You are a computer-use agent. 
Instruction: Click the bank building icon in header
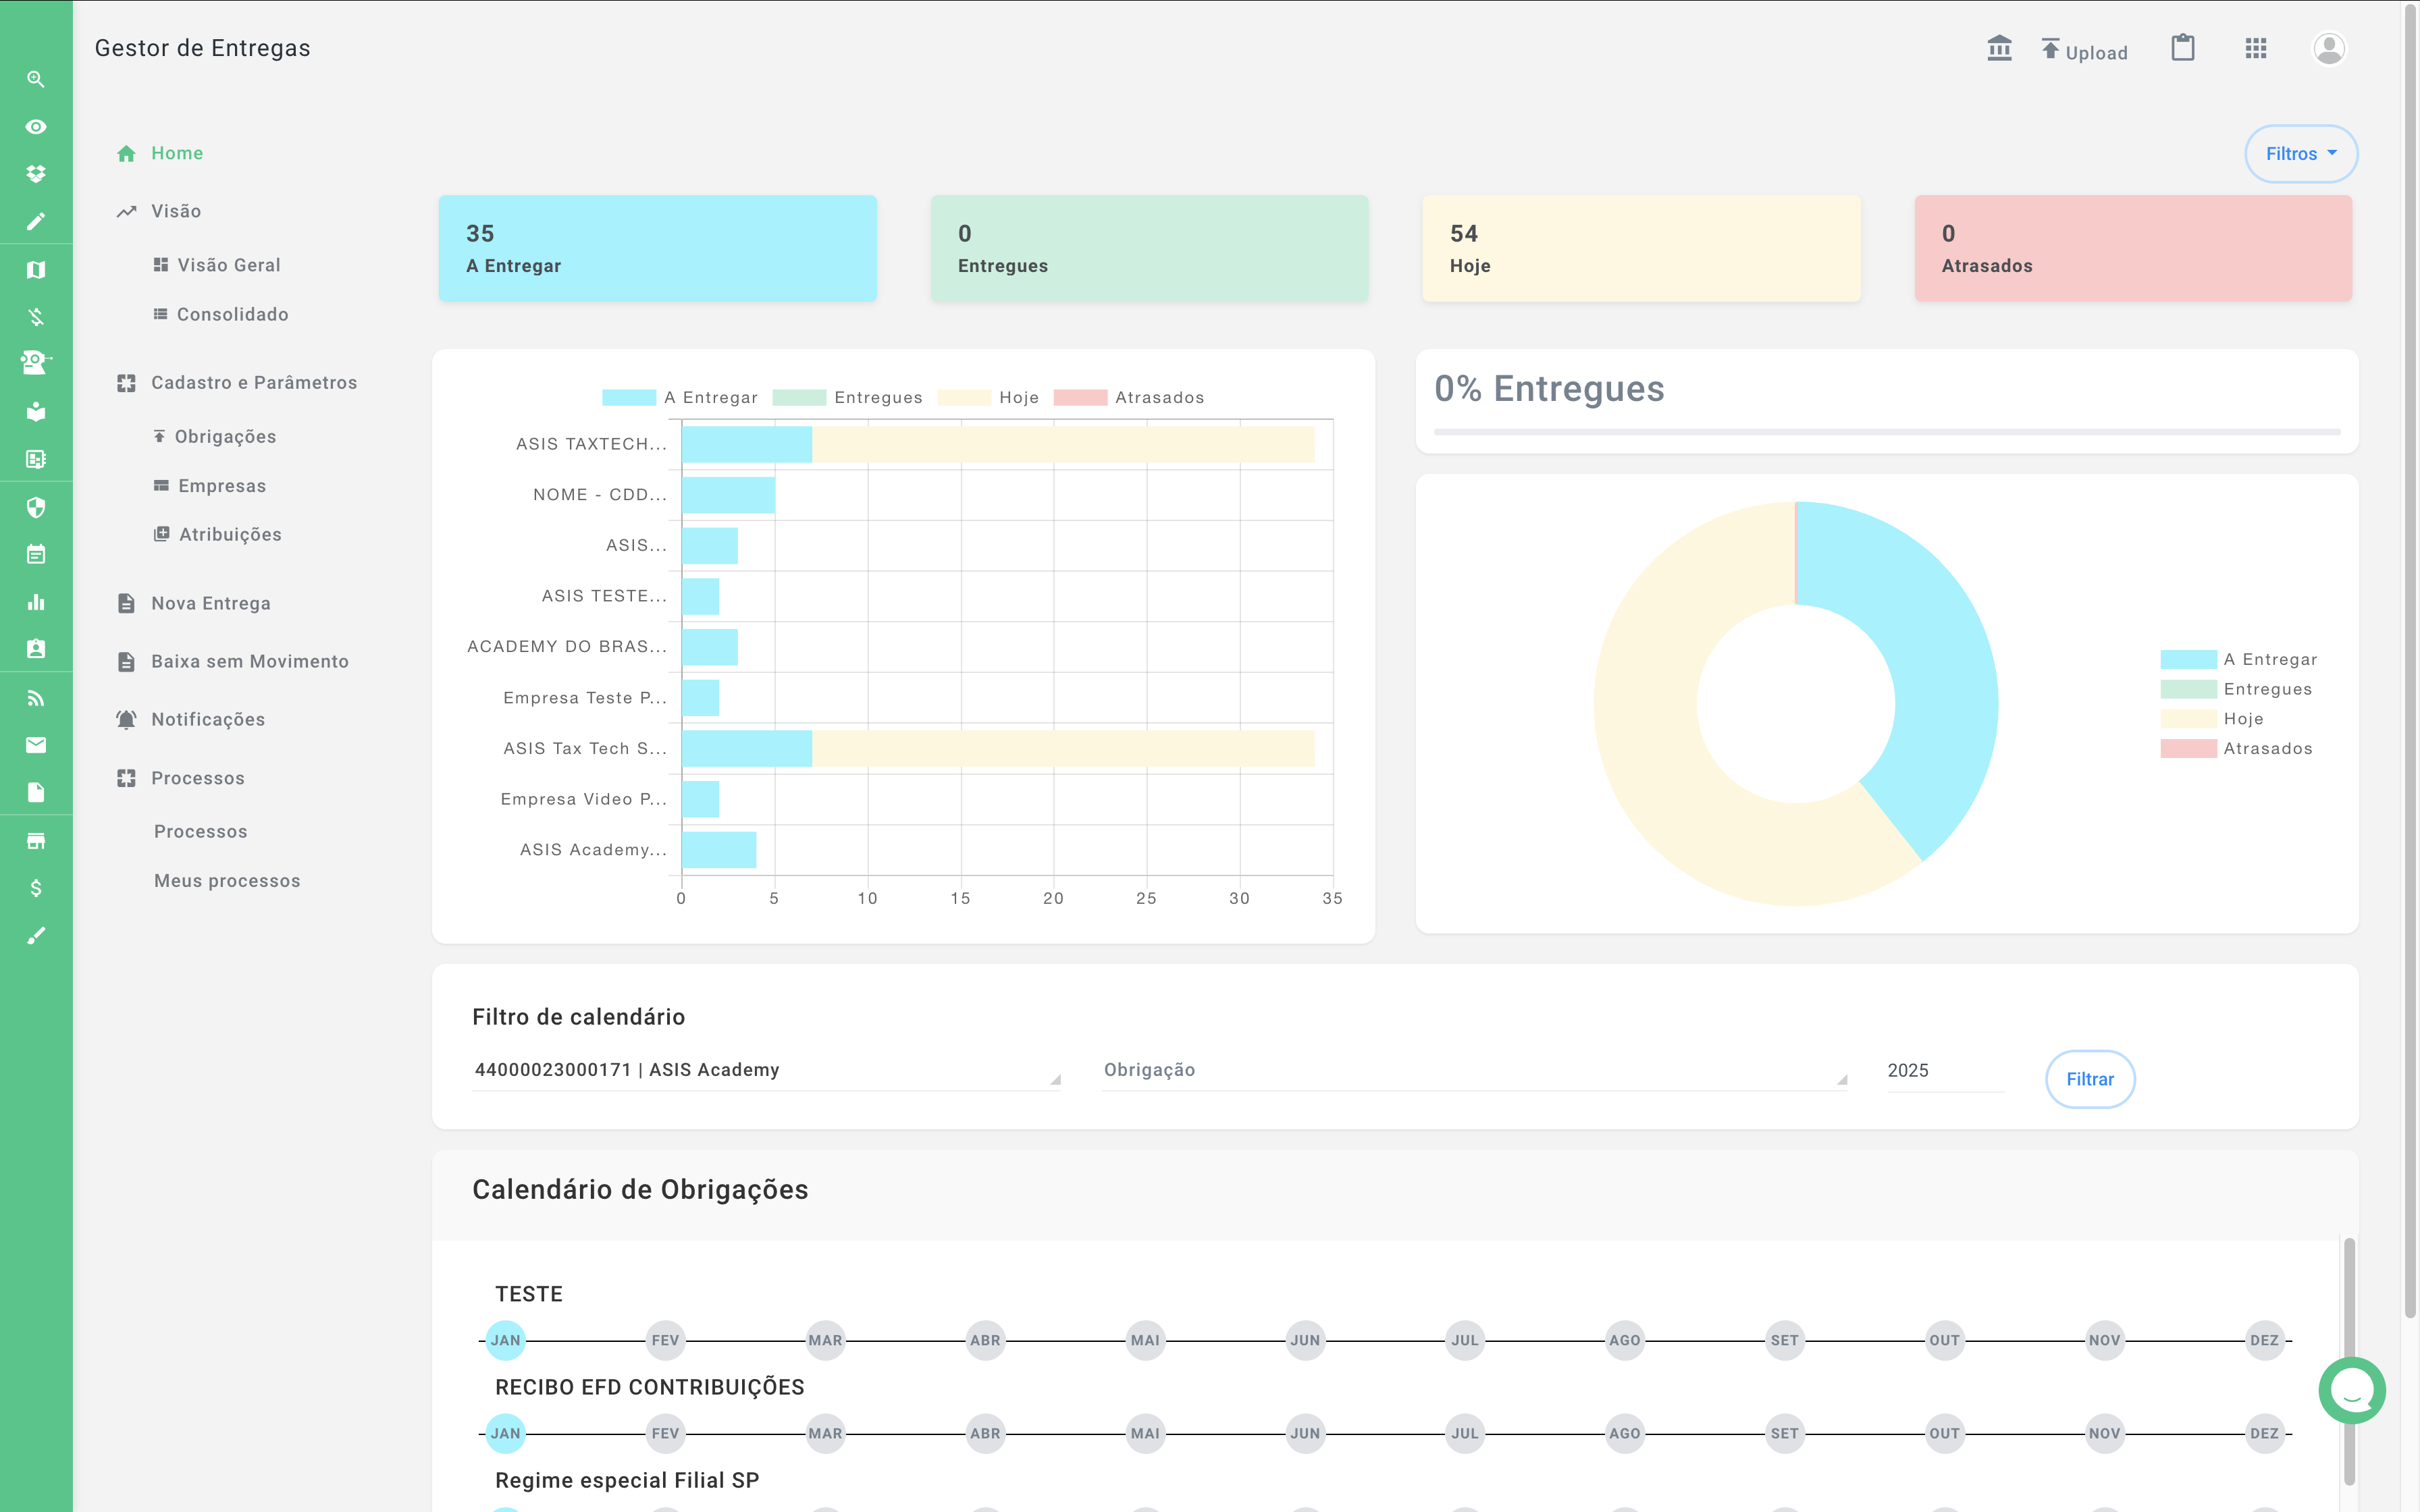[x=1999, y=48]
